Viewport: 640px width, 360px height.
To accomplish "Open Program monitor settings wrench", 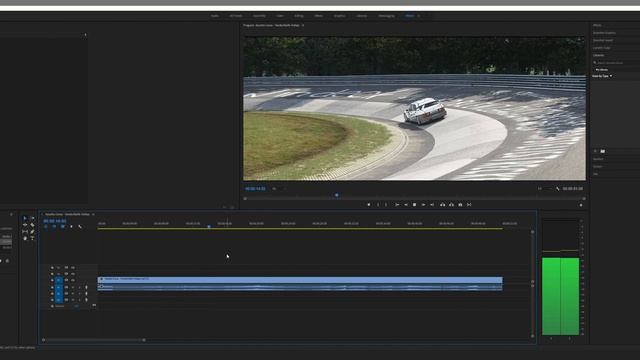I will 558,189.
